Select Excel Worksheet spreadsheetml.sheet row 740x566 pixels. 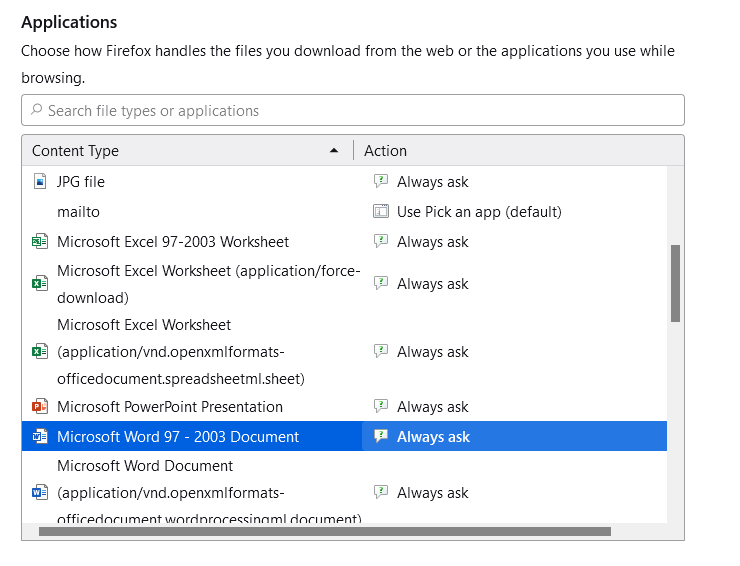(344, 352)
